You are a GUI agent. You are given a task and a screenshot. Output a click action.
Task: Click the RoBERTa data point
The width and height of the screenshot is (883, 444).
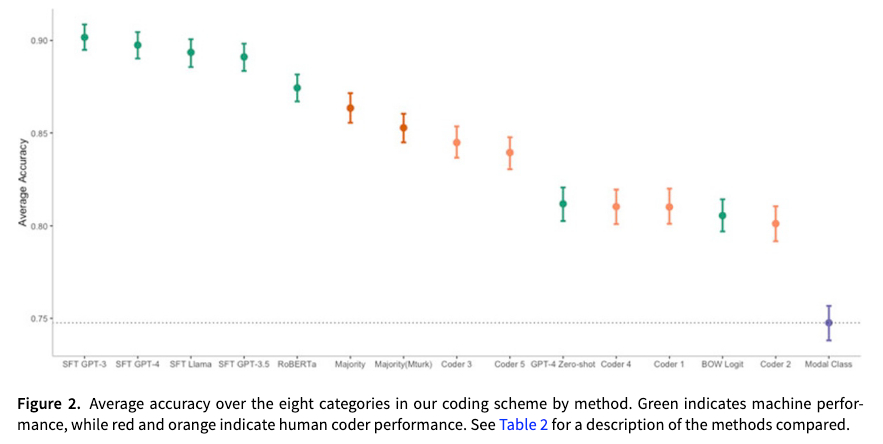pyautogui.click(x=297, y=88)
